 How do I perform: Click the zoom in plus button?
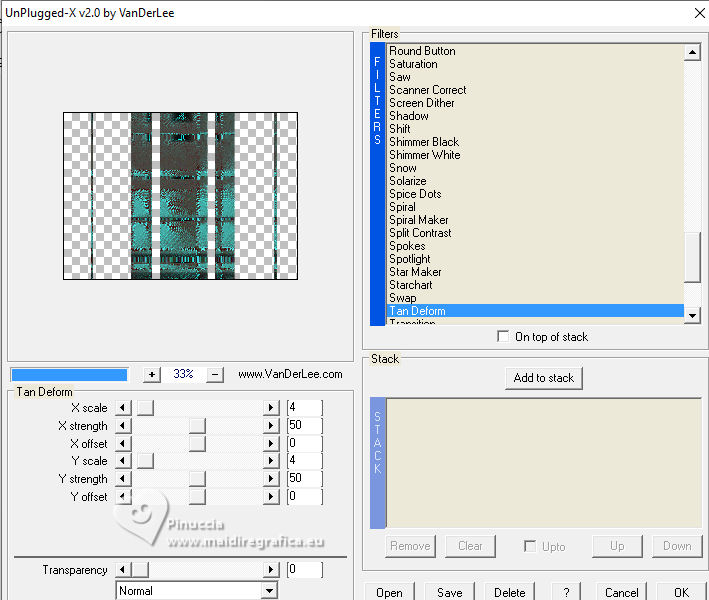click(152, 374)
